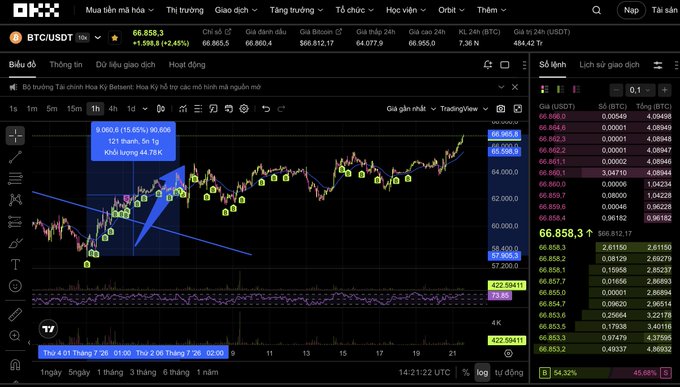Open the price alert bell icon

[488, 65]
